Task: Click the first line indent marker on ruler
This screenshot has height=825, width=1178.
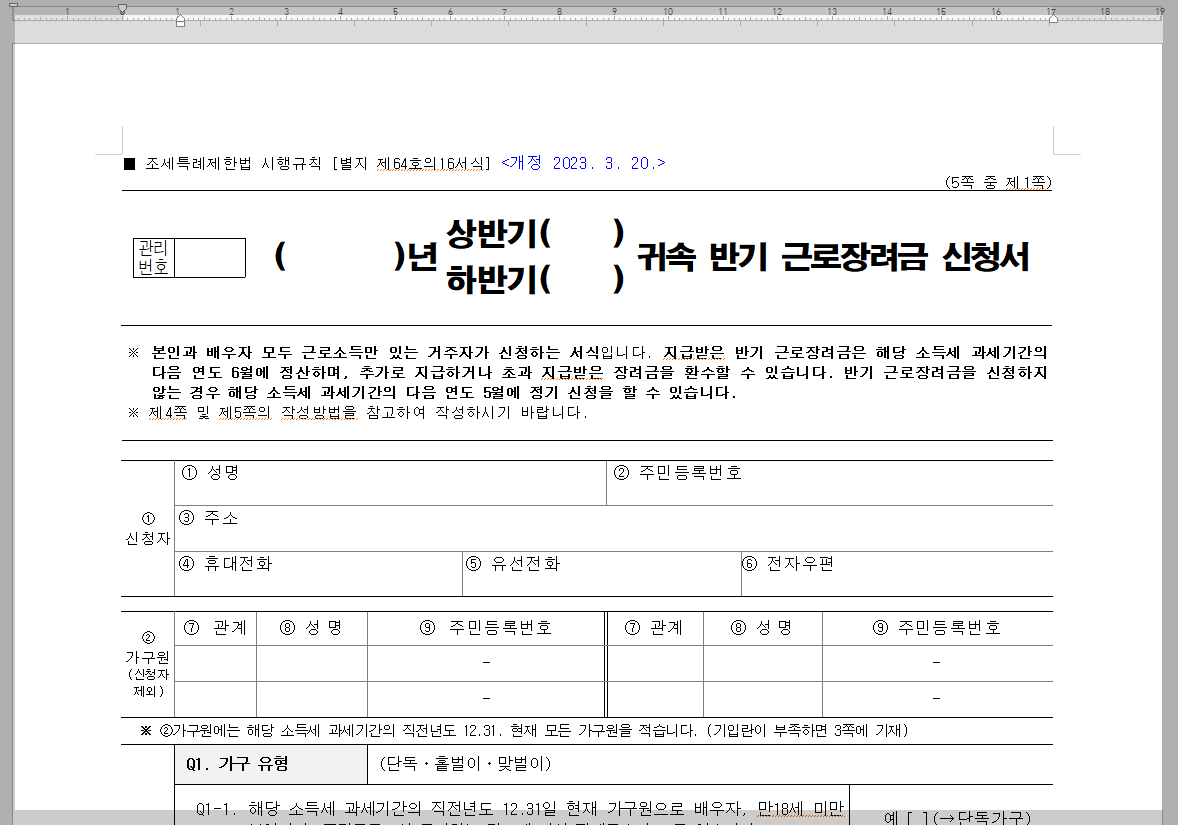Action: point(122,9)
